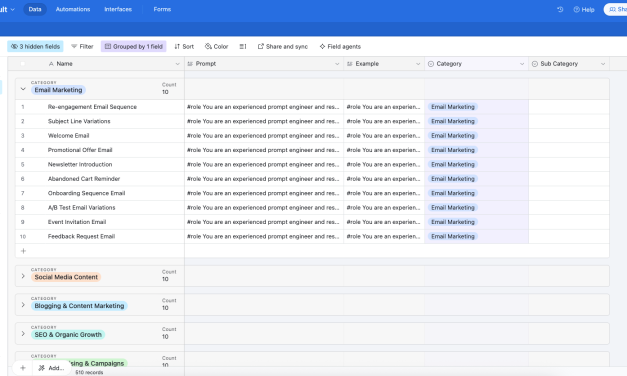Click the Example cell of Event Invitation Email row

click(384, 222)
